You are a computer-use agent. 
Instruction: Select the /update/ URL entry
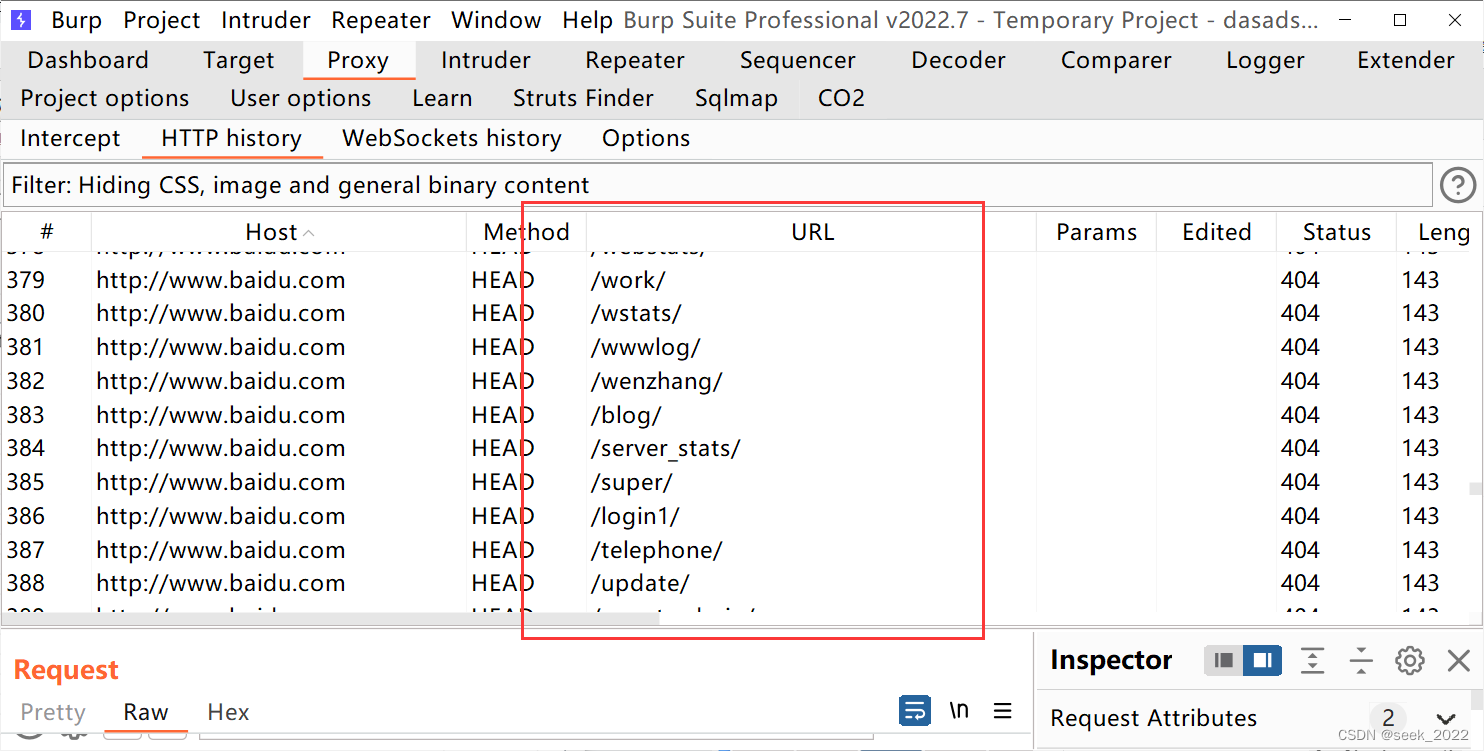[640, 583]
